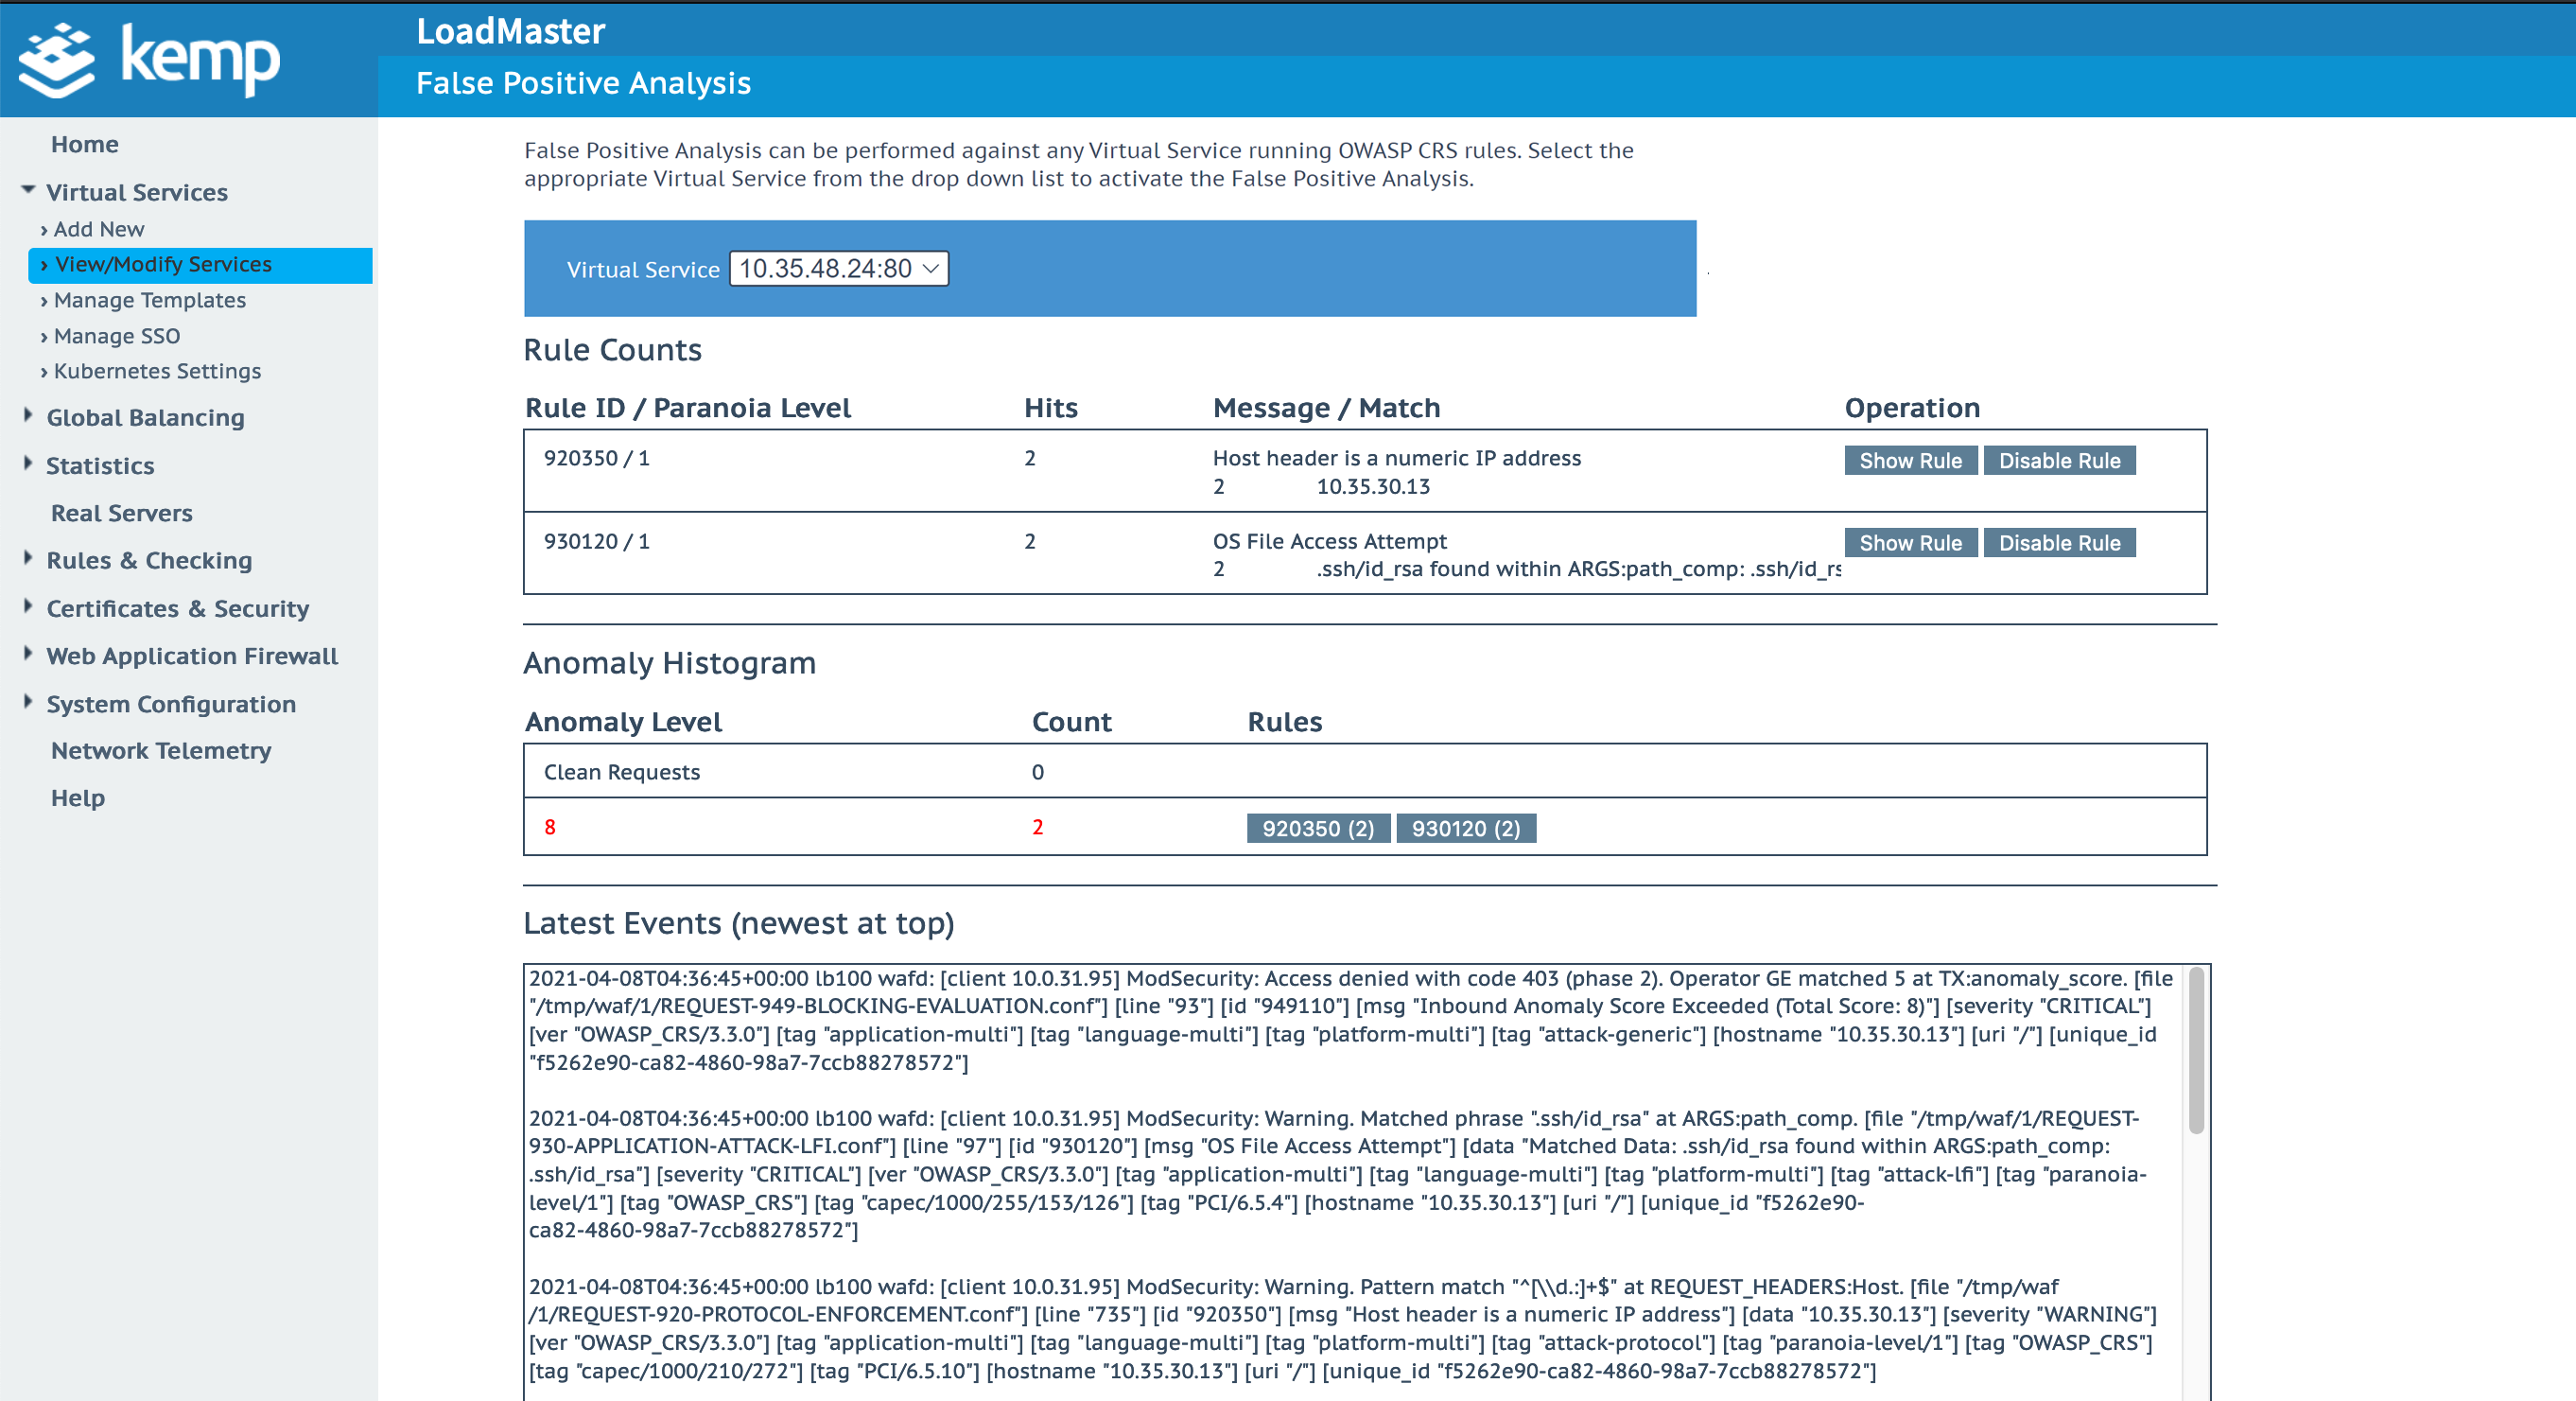This screenshot has height=1401, width=2576.
Task: Click the 'Rule Counts' heading
Action: point(612,350)
